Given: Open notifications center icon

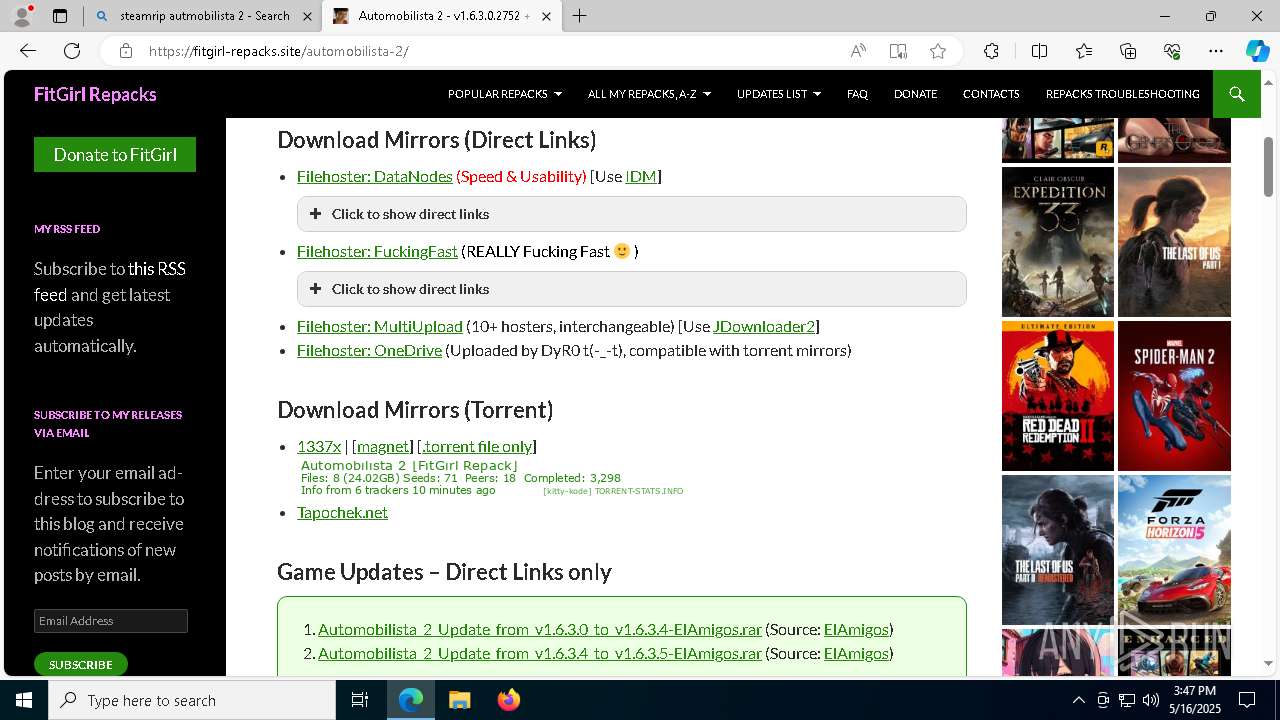Looking at the screenshot, I should (x=1247, y=700).
